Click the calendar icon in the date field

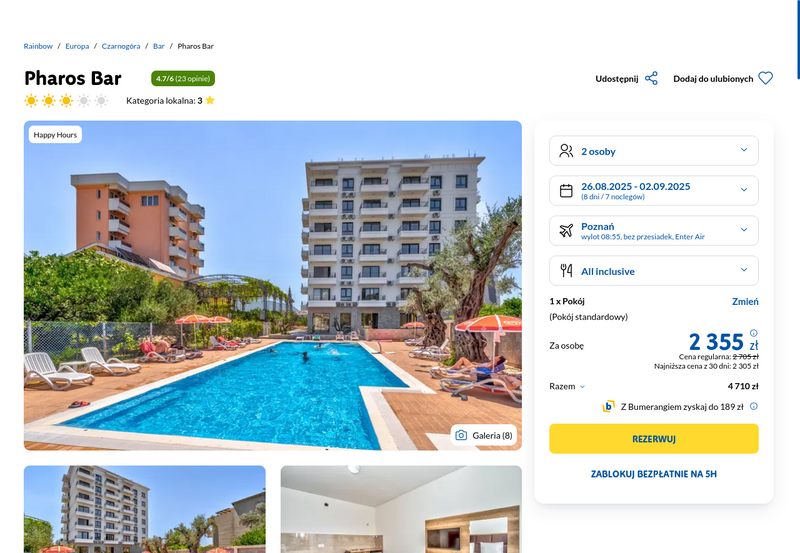(566, 191)
